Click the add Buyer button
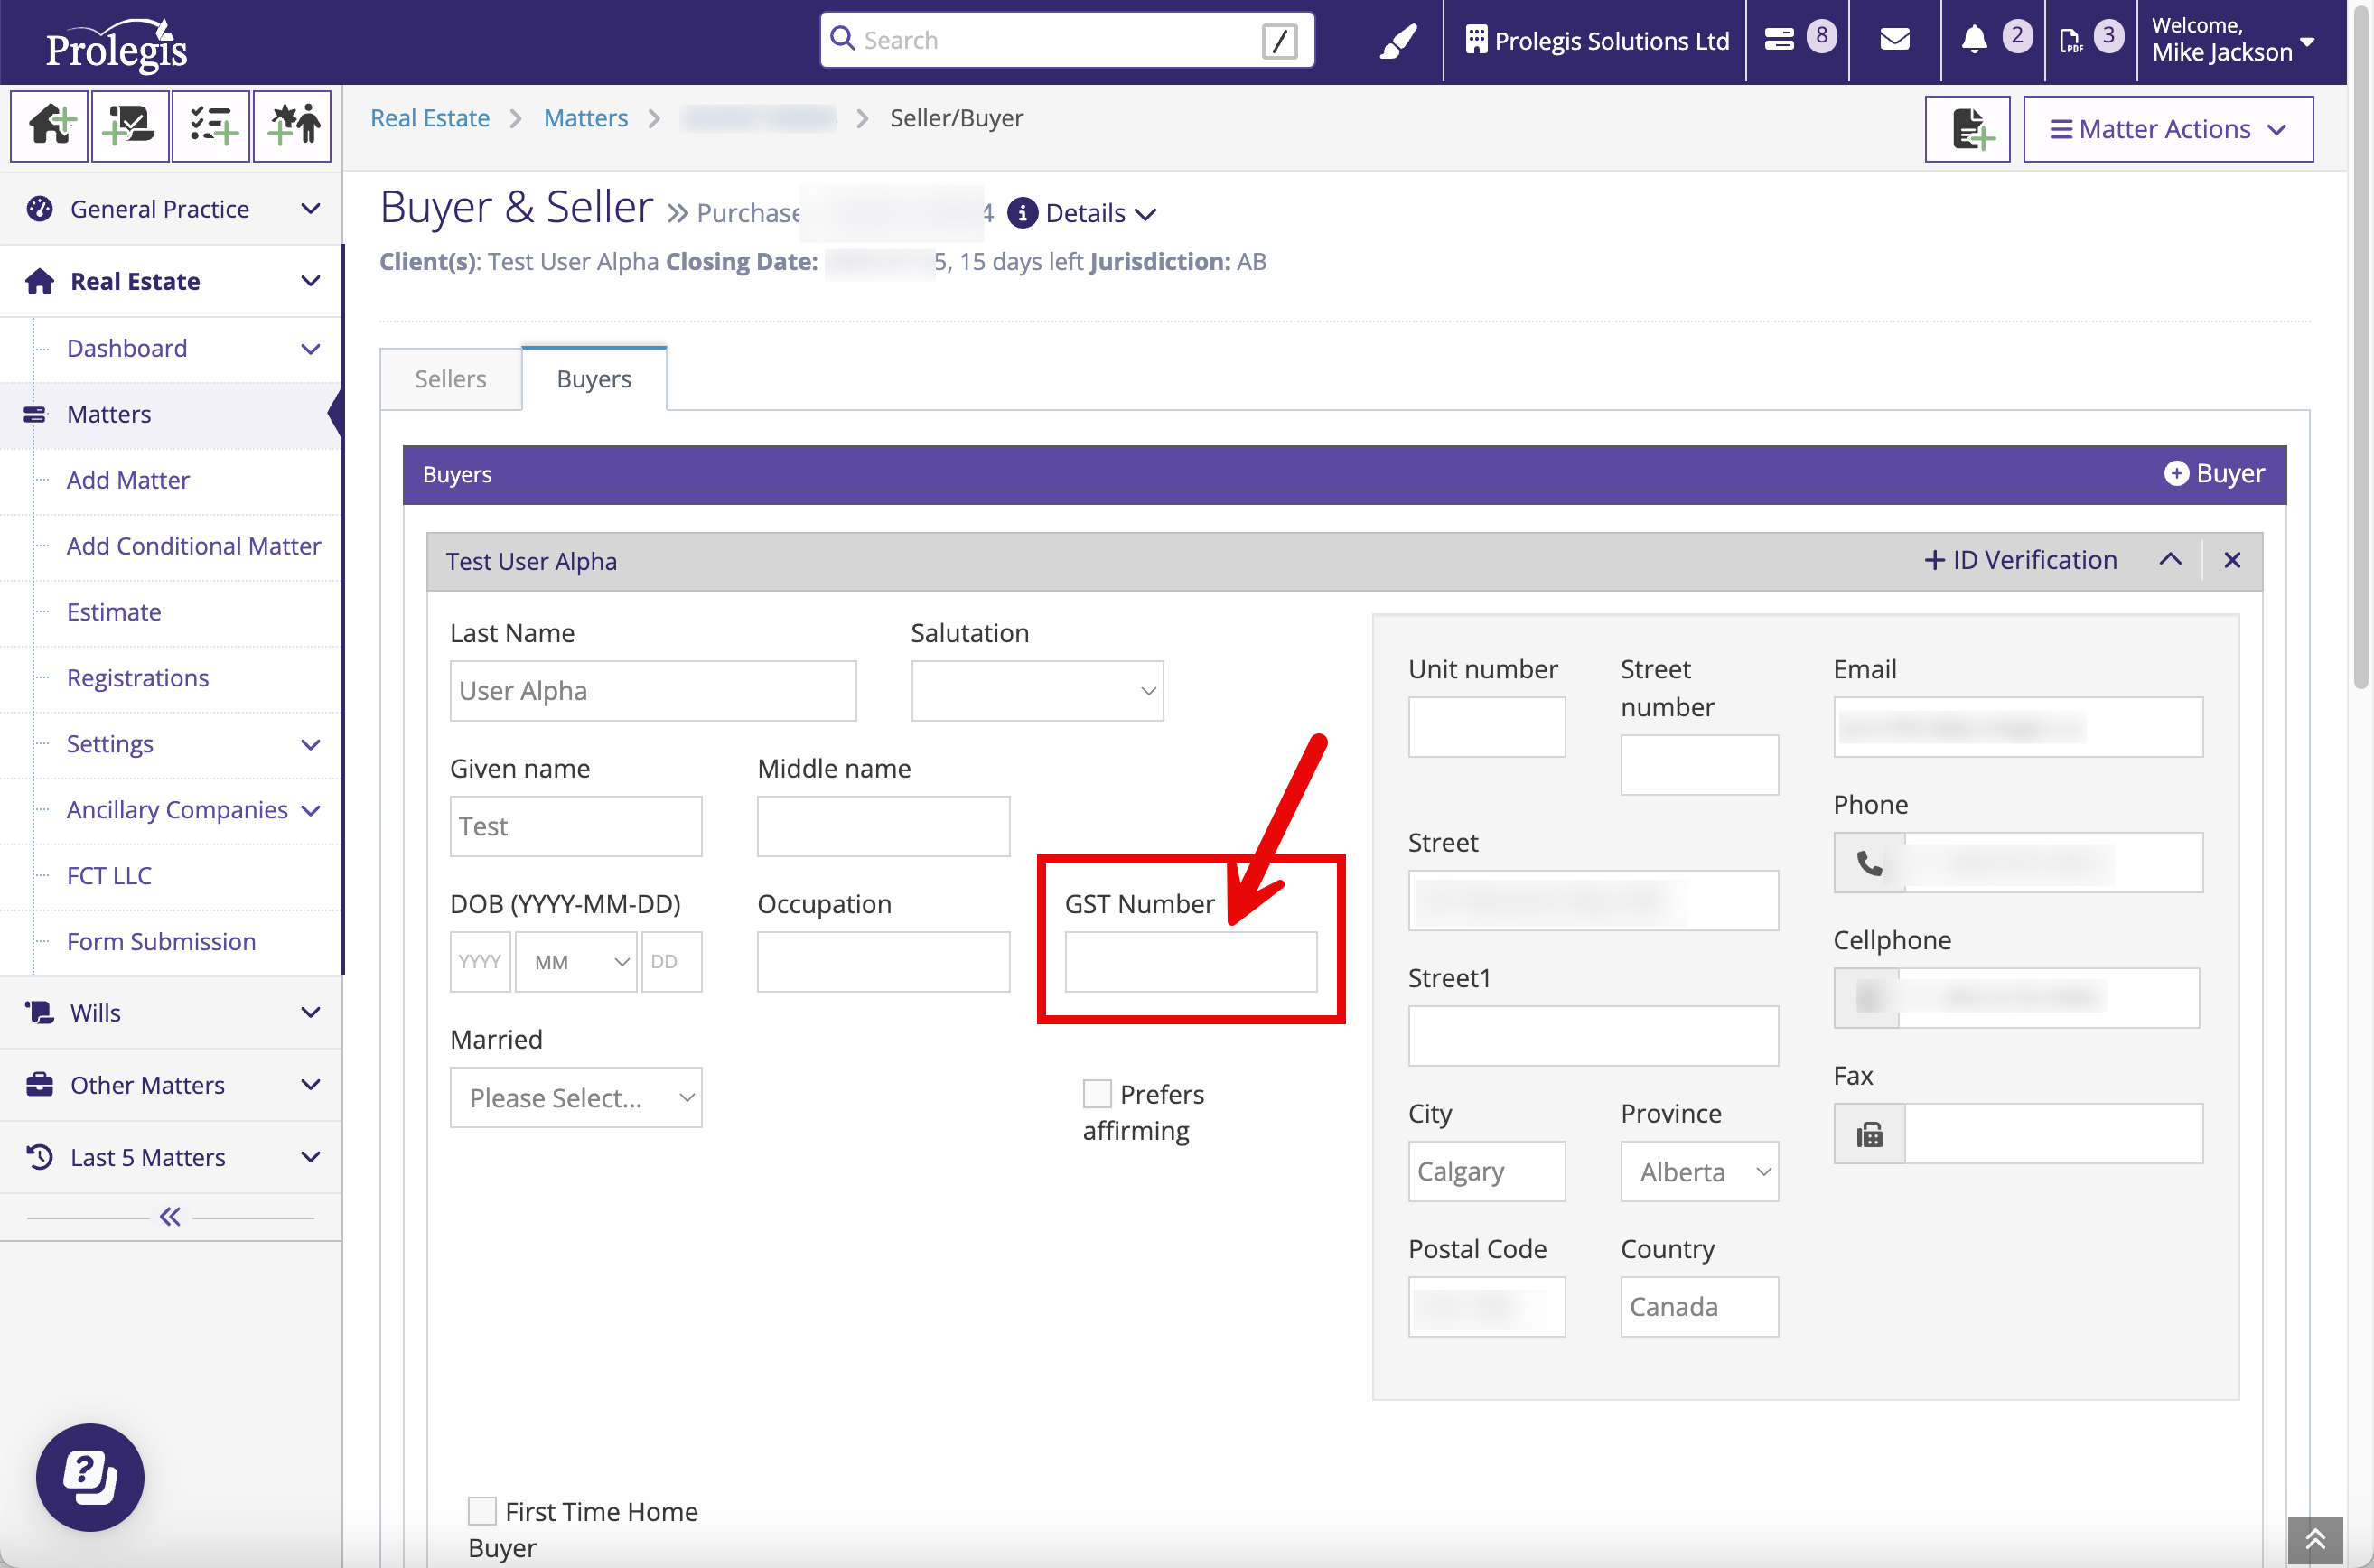 click(2214, 474)
